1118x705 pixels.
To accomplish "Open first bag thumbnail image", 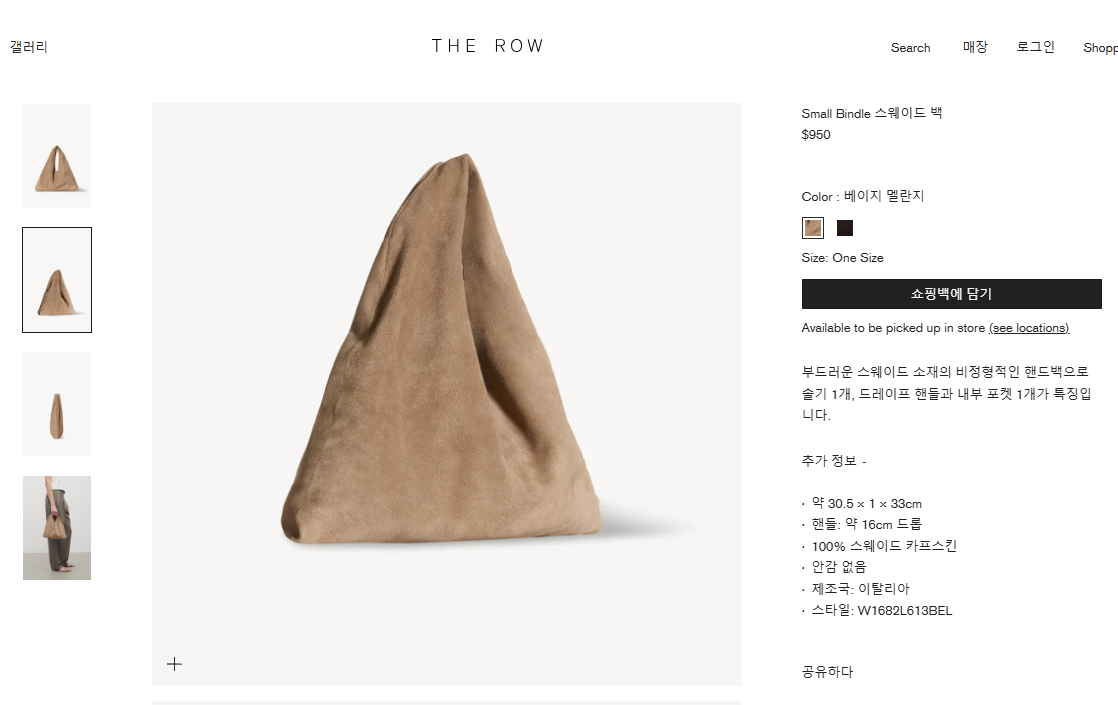I will pyautogui.click(x=57, y=156).
